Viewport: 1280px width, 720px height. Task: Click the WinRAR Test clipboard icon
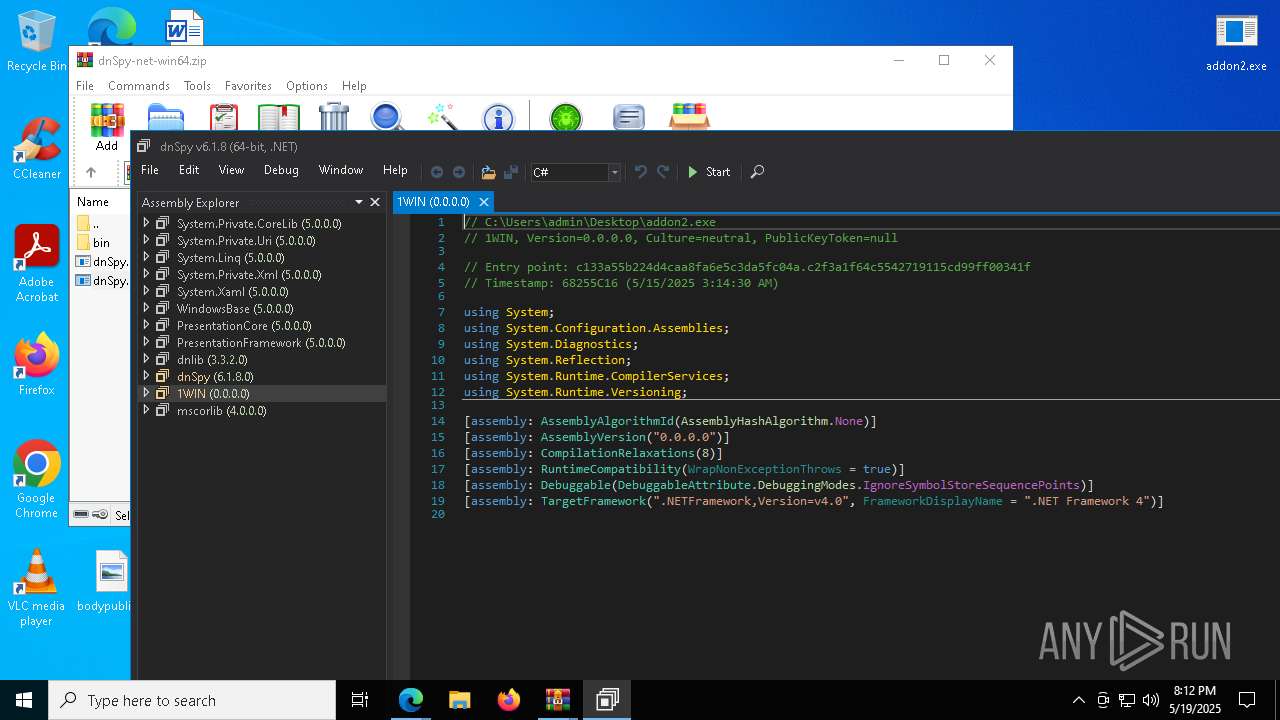(x=224, y=117)
